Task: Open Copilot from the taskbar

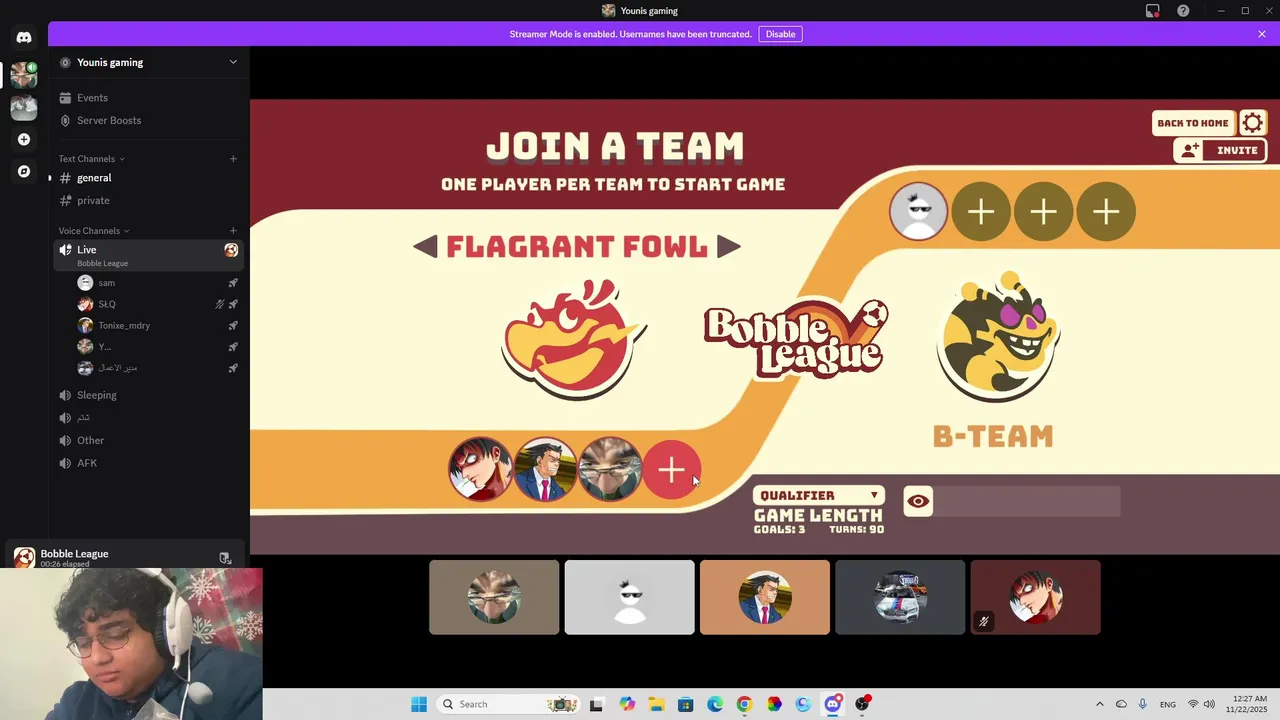Action: click(x=627, y=704)
